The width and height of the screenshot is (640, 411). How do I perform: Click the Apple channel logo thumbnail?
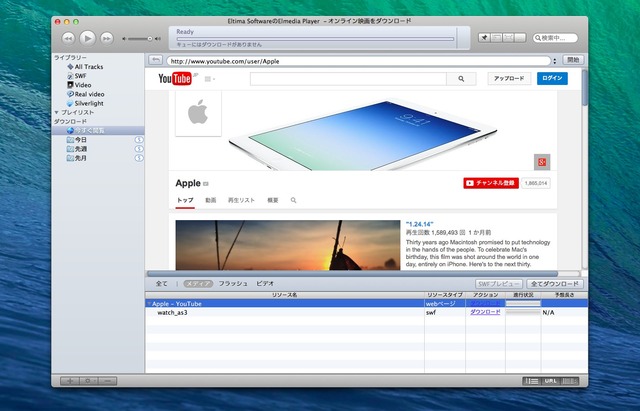pyautogui.click(x=198, y=113)
